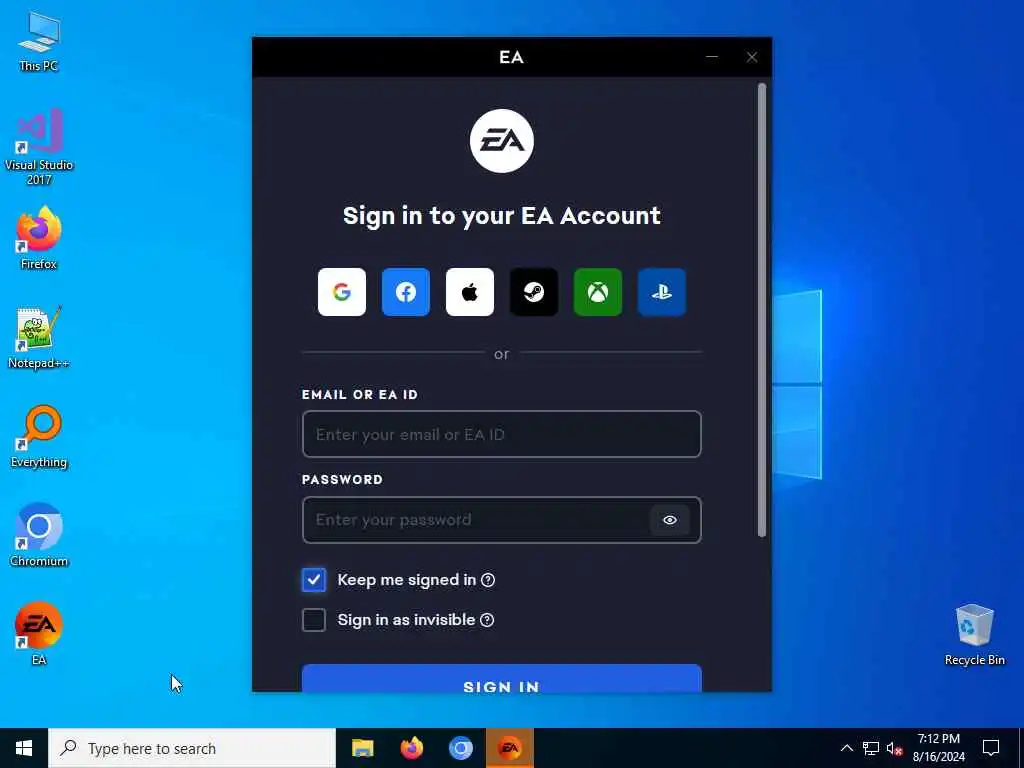The width and height of the screenshot is (1024, 768).
Task: Show hidden tray icons chevron
Action: pos(846,748)
